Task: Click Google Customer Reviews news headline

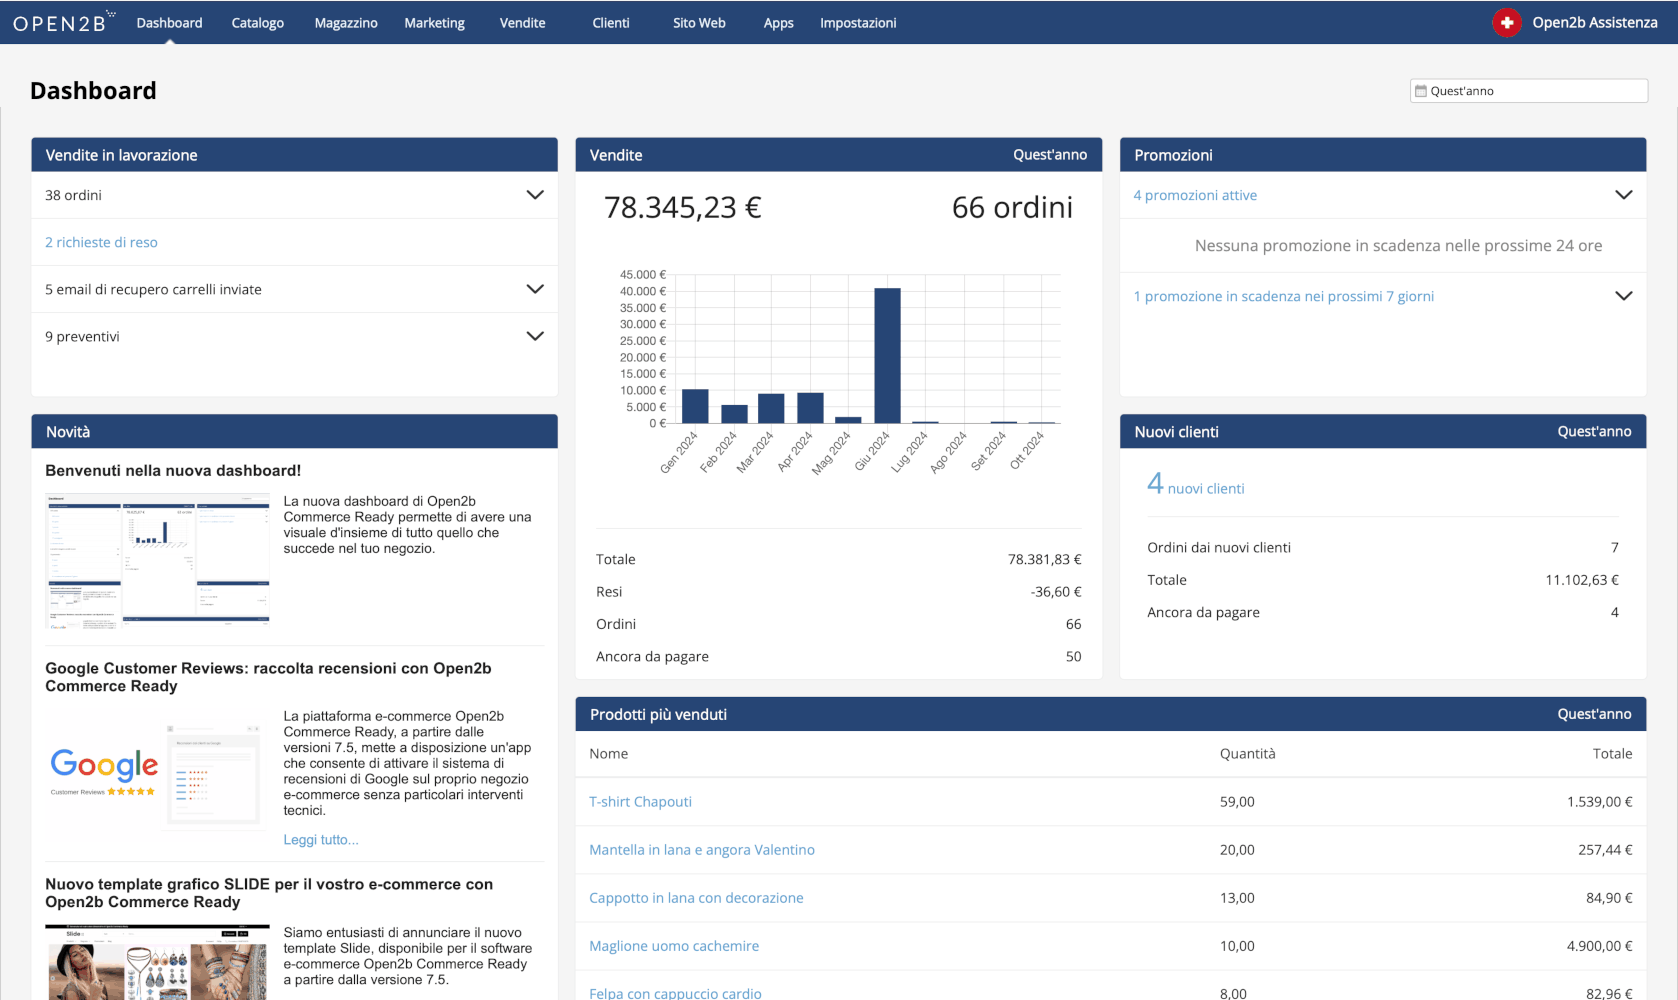Action: pos(268,677)
